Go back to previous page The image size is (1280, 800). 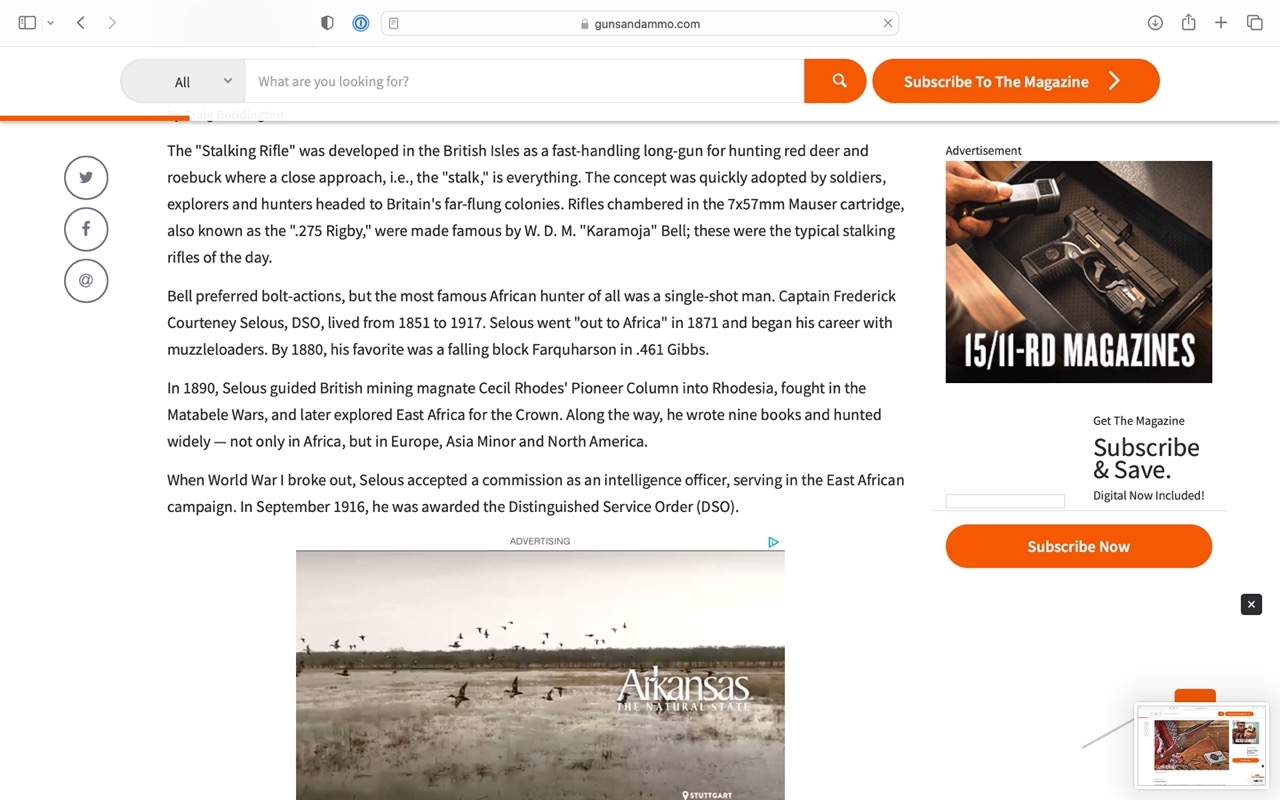click(x=81, y=23)
